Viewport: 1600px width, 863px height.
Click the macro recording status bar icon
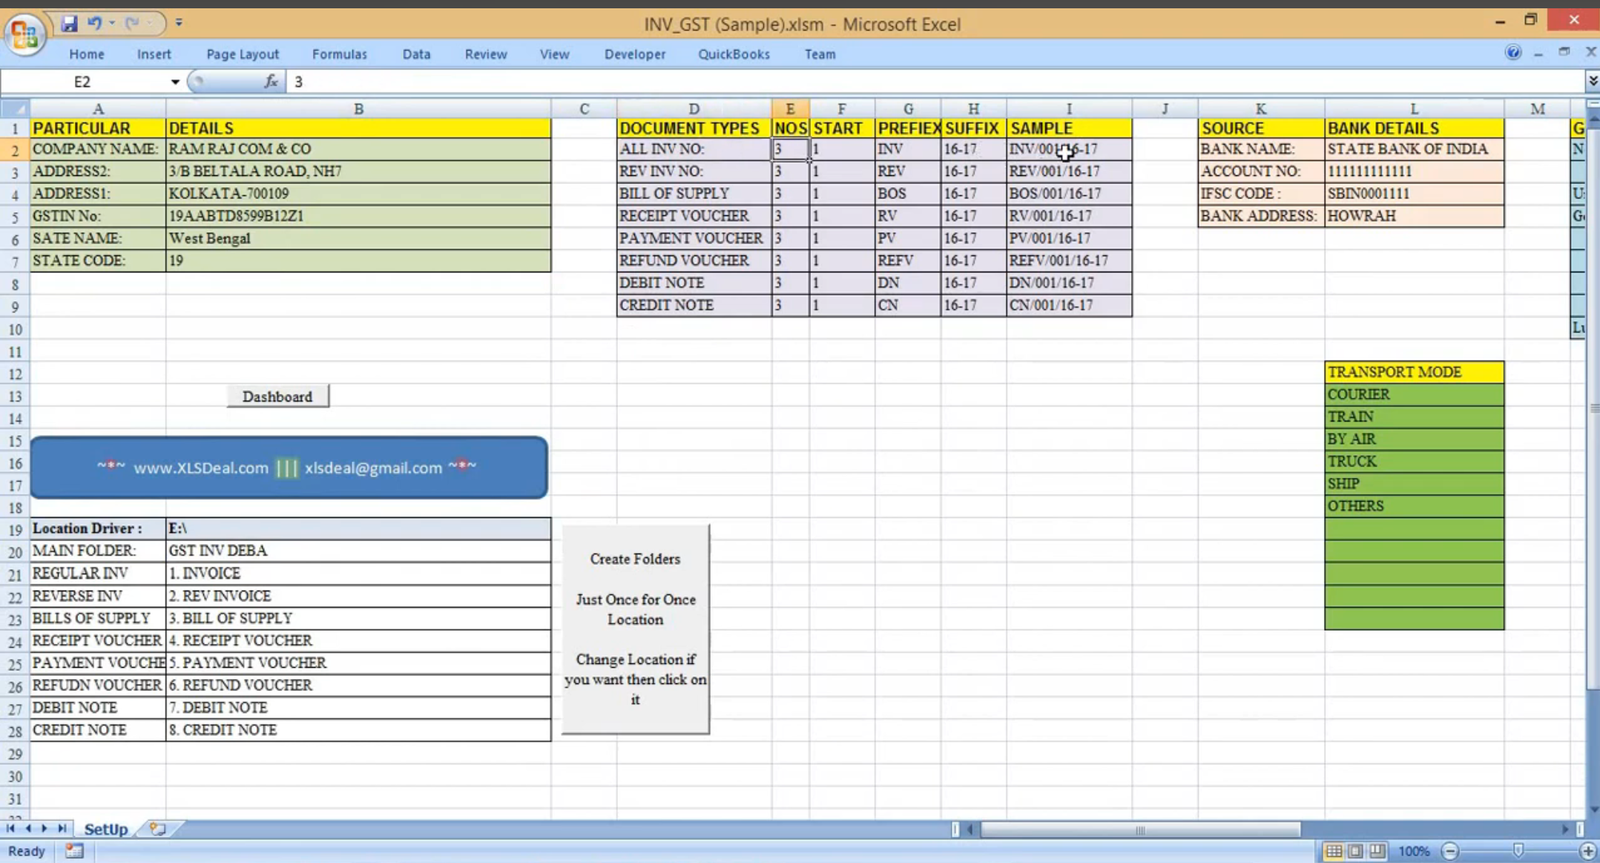click(74, 851)
